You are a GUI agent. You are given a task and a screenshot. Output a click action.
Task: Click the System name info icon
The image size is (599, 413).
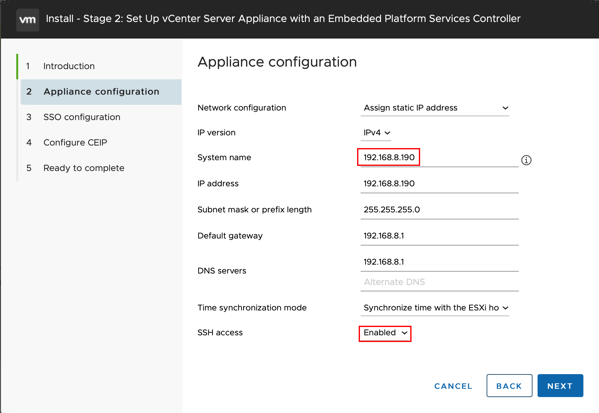point(526,160)
